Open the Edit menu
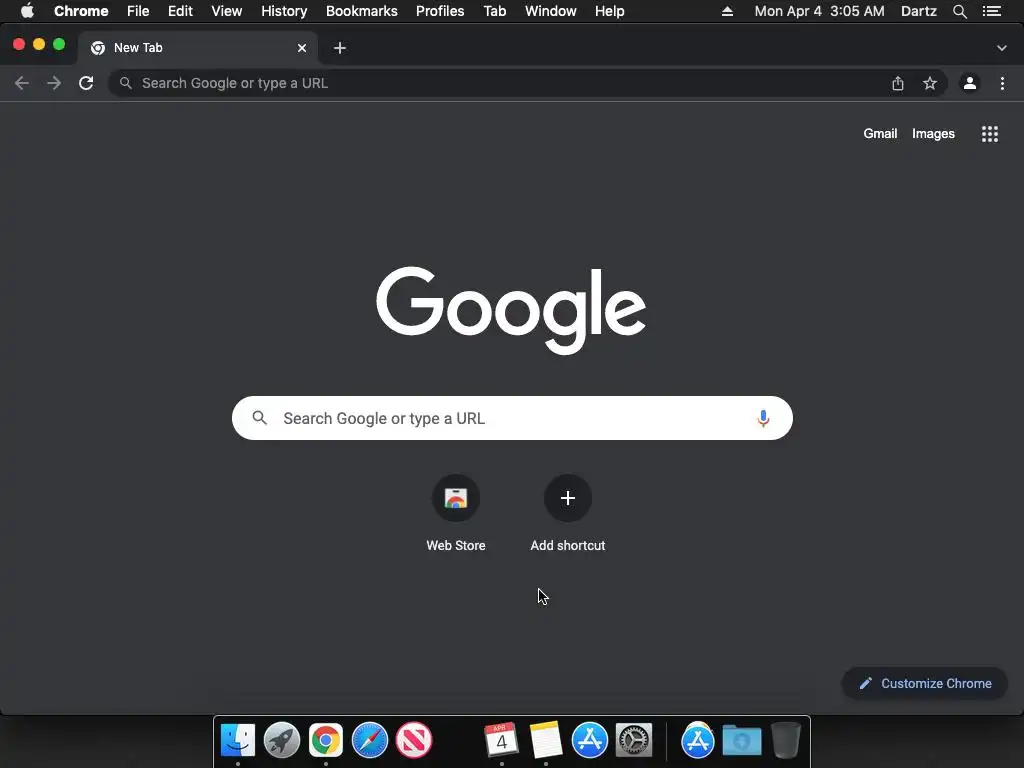Viewport: 1024px width, 768px height. coord(180,11)
